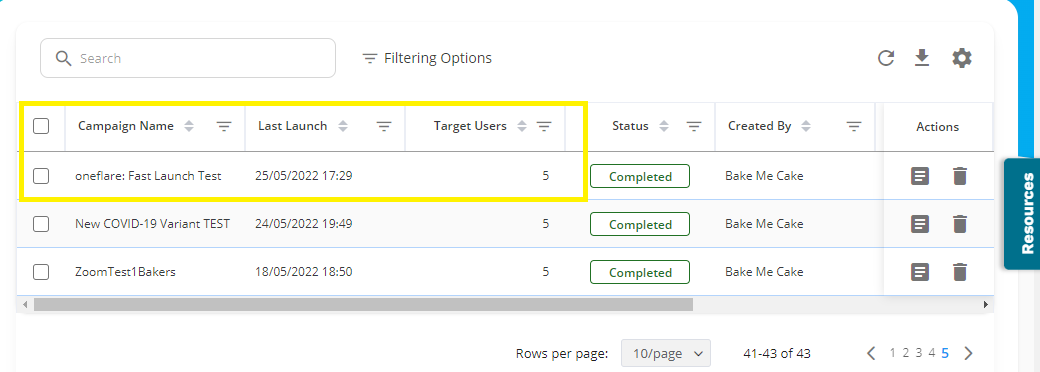This screenshot has width=1040, height=372.
Task: Click the Campaign Name column filter icon
Action: click(225, 127)
